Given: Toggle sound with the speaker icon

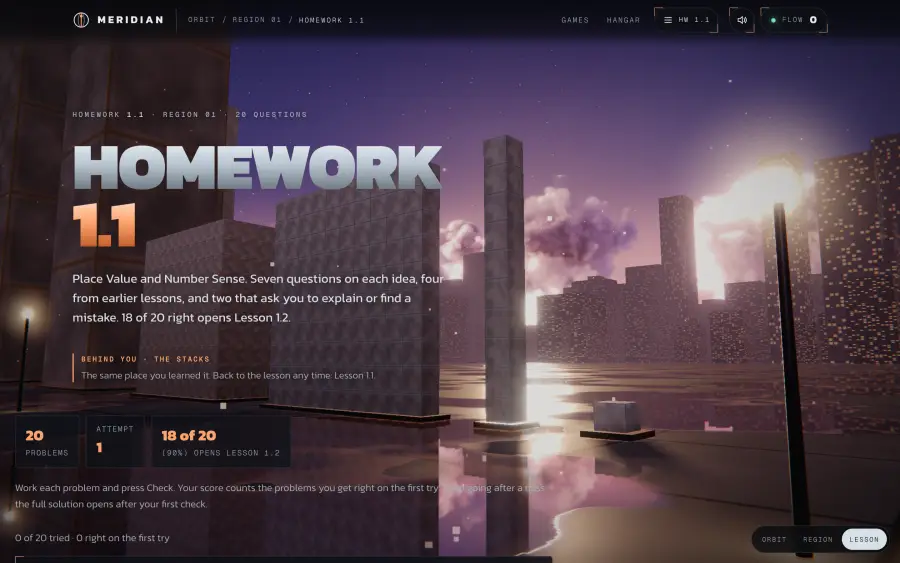Looking at the screenshot, I should click(742, 20).
